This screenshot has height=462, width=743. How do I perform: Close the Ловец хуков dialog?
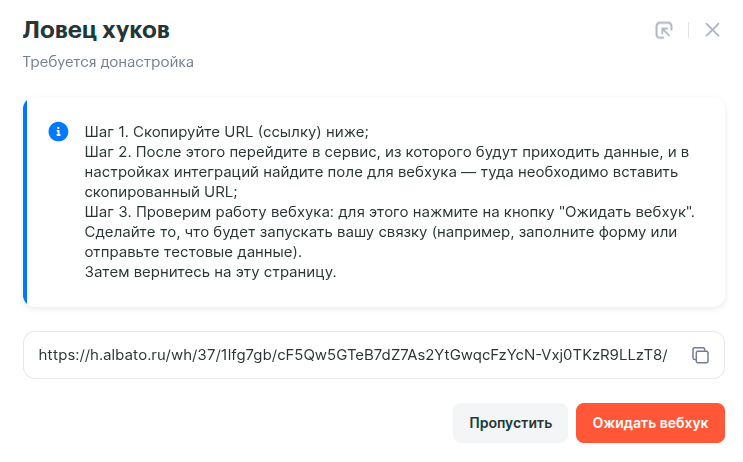coord(712,30)
